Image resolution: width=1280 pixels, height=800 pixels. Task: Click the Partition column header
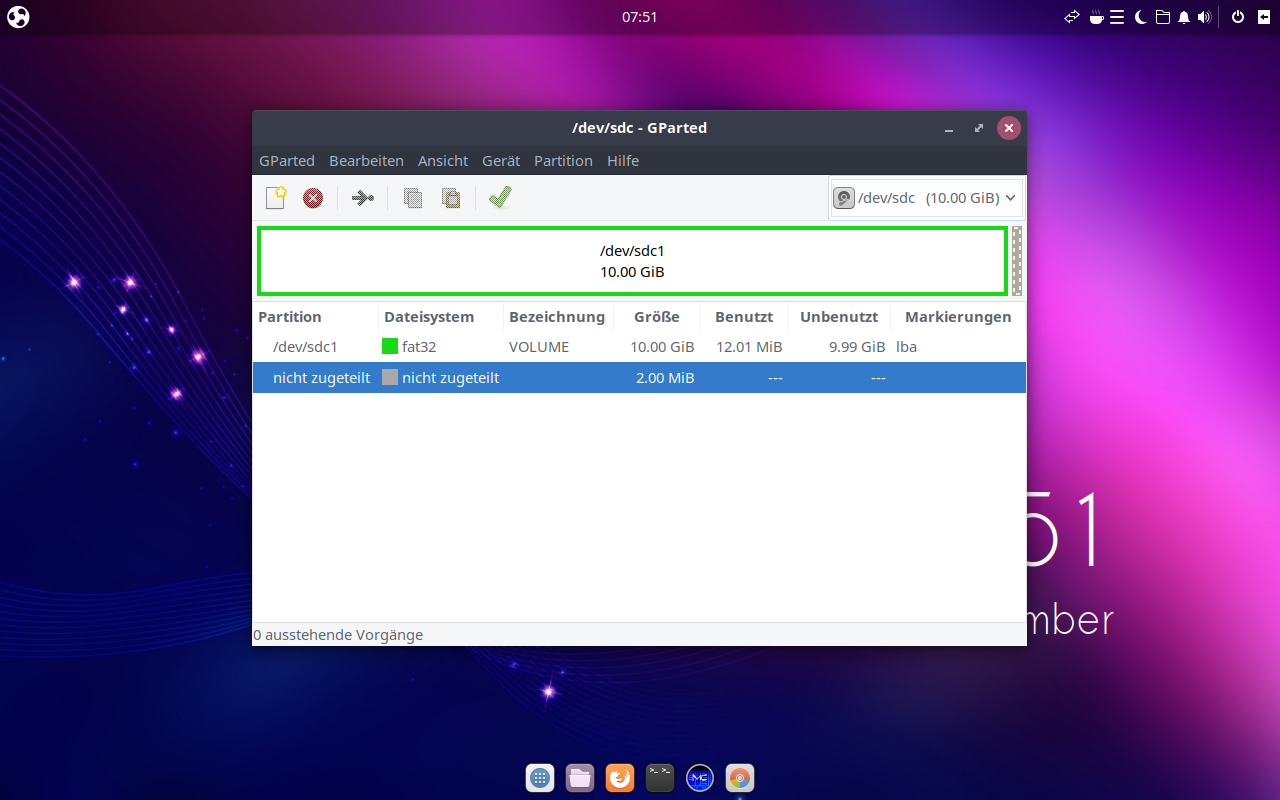[x=315, y=317]
